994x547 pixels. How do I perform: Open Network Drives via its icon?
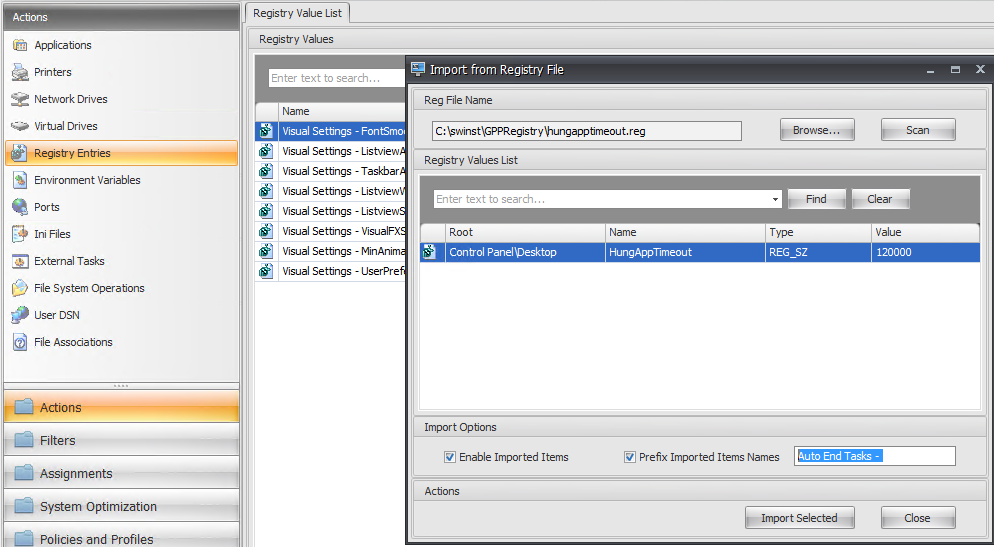(20, 99)
